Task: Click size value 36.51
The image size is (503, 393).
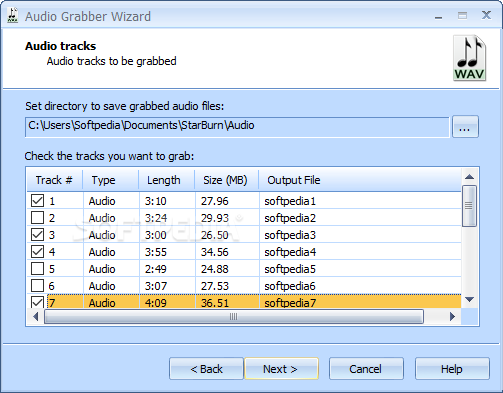Action: point(215,303)
